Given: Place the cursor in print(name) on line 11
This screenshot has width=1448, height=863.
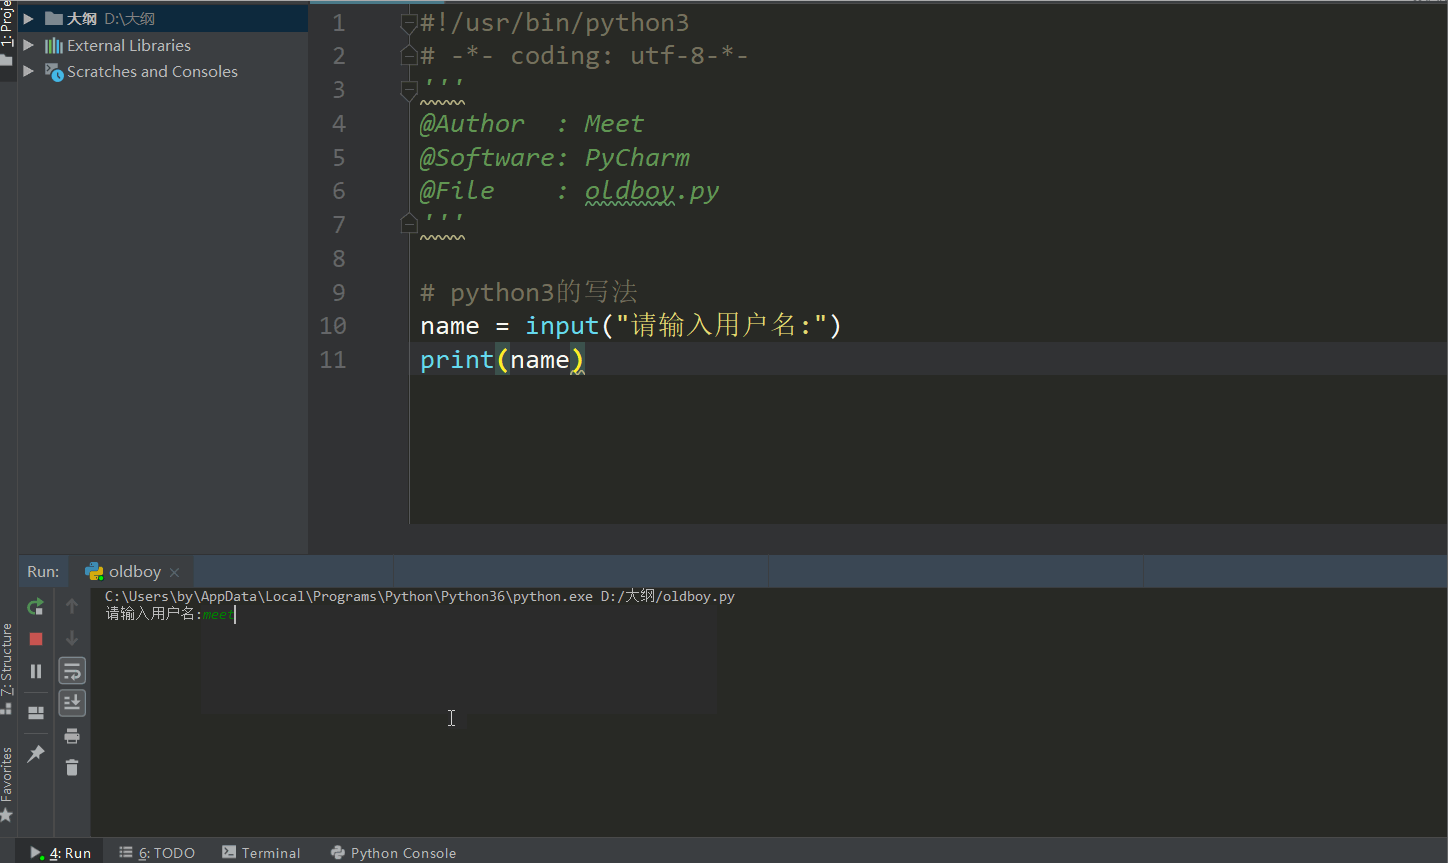Looking at the screenshot, I should [502, 360].
